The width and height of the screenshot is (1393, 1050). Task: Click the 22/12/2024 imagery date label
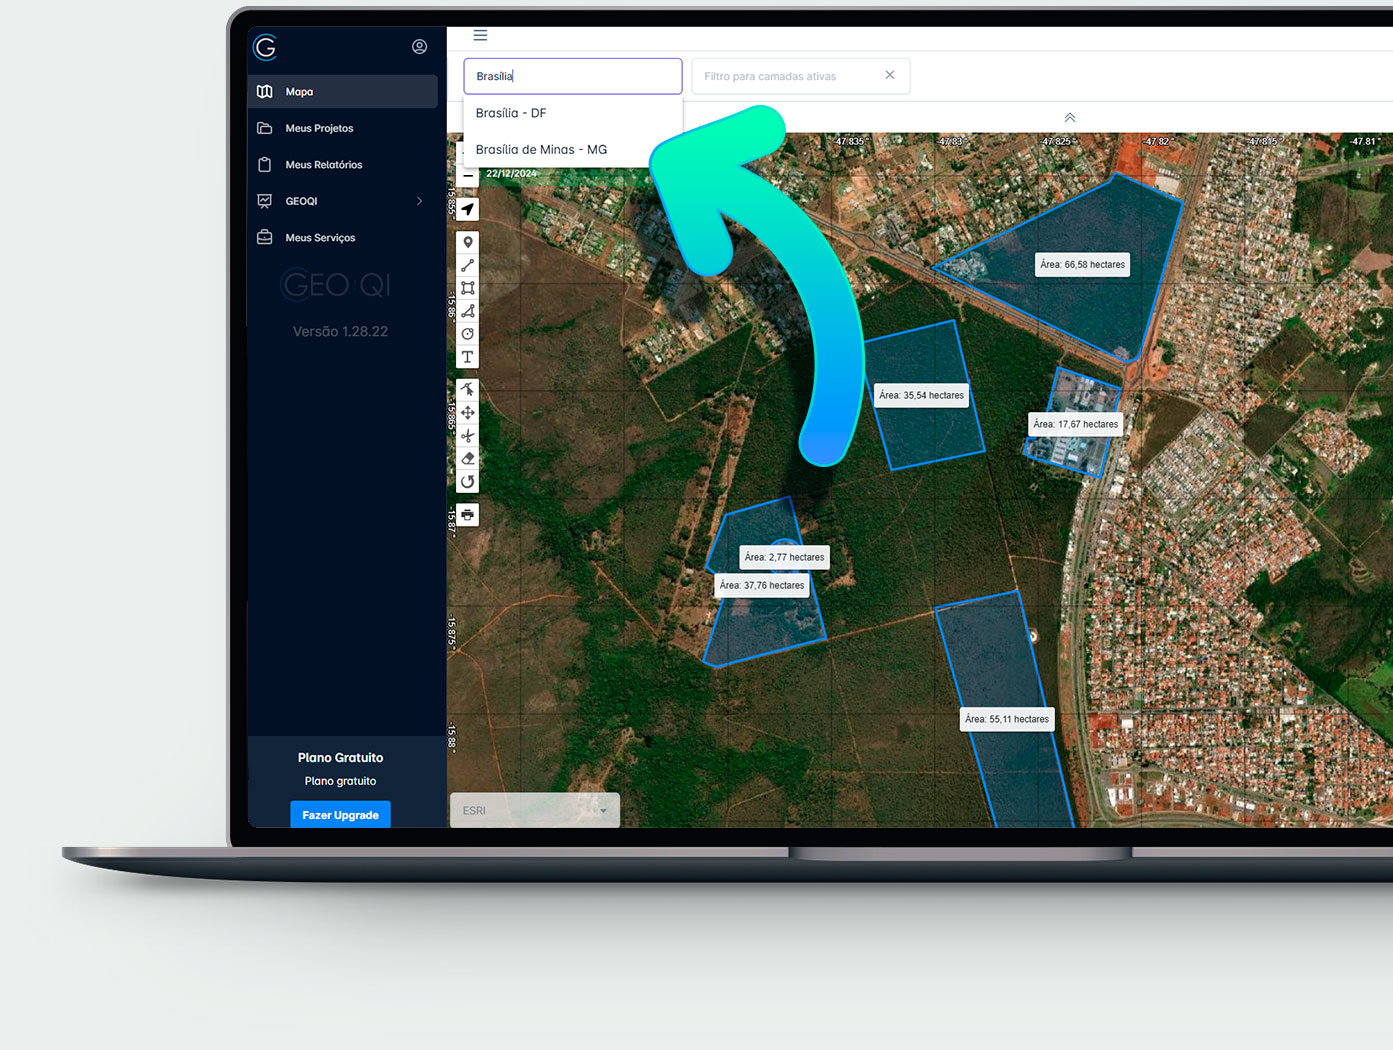click(x=511, y=174)
